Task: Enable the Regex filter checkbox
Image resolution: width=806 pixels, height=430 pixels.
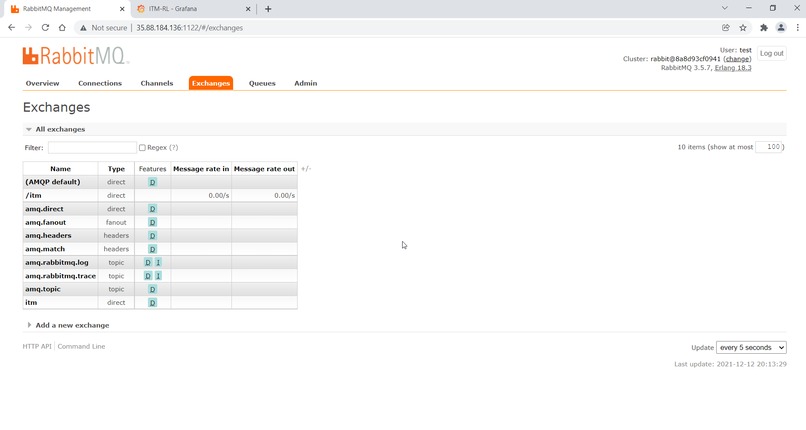Action: coord(142,147)
